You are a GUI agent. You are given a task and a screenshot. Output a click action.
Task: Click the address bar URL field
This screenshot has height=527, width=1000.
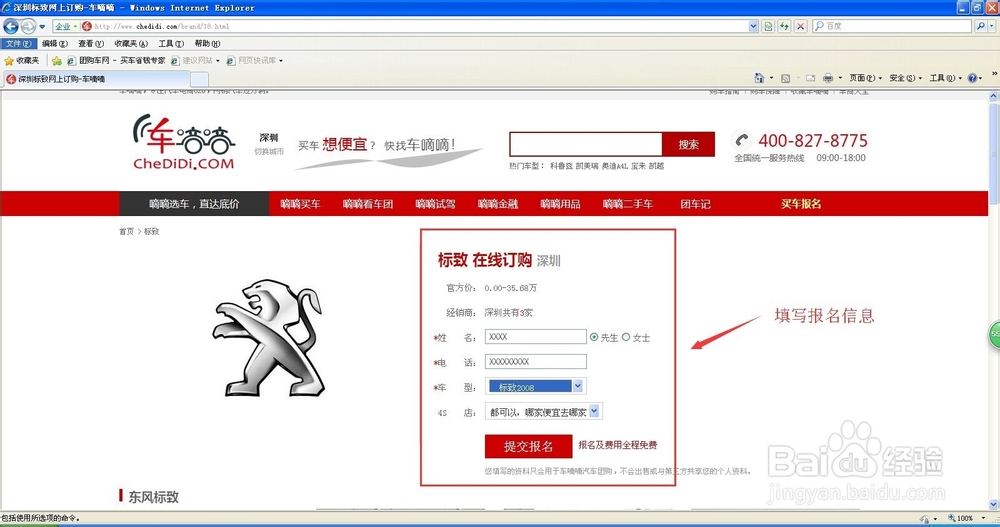415,26
